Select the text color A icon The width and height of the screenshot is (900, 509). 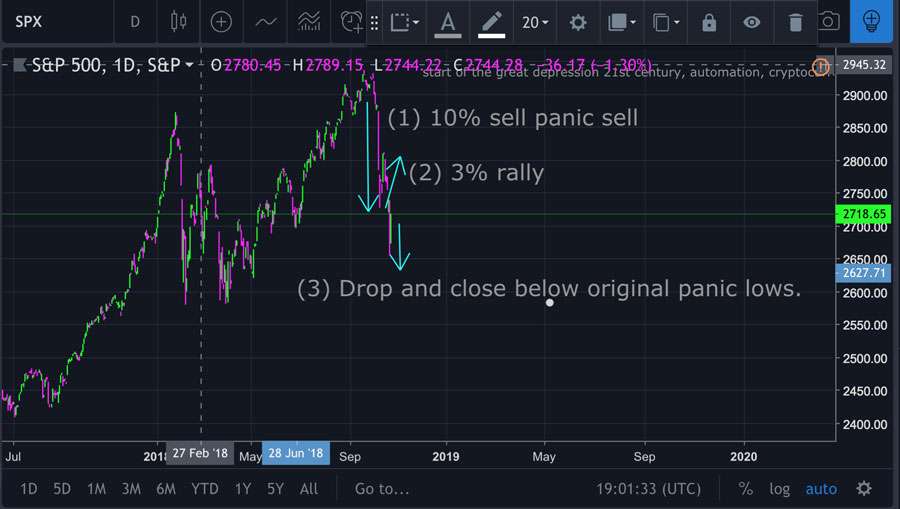pyautogui.click(x=448, y=24)
